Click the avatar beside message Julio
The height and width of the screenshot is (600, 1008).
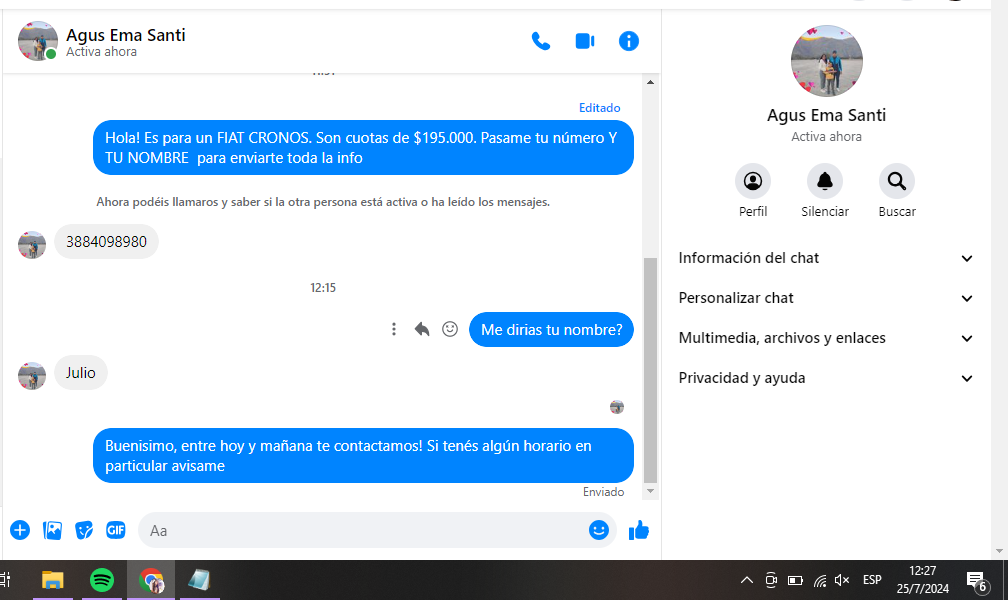tap(32, 376)
